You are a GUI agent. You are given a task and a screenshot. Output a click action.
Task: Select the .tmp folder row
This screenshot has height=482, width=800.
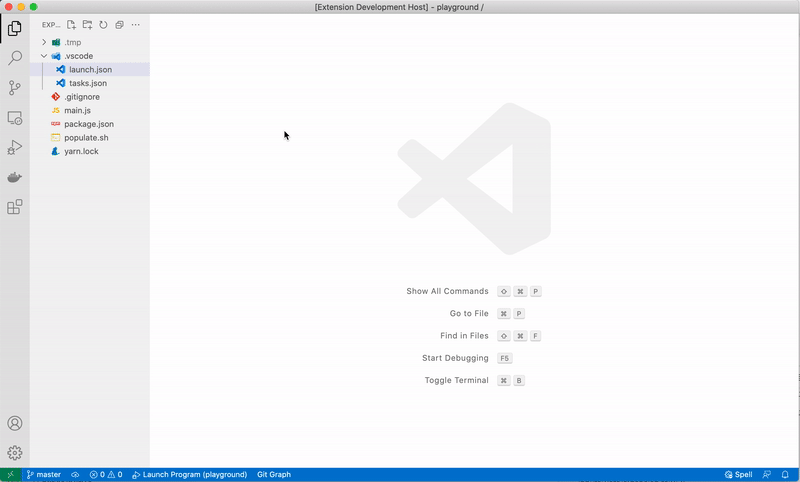click(90, 42)
